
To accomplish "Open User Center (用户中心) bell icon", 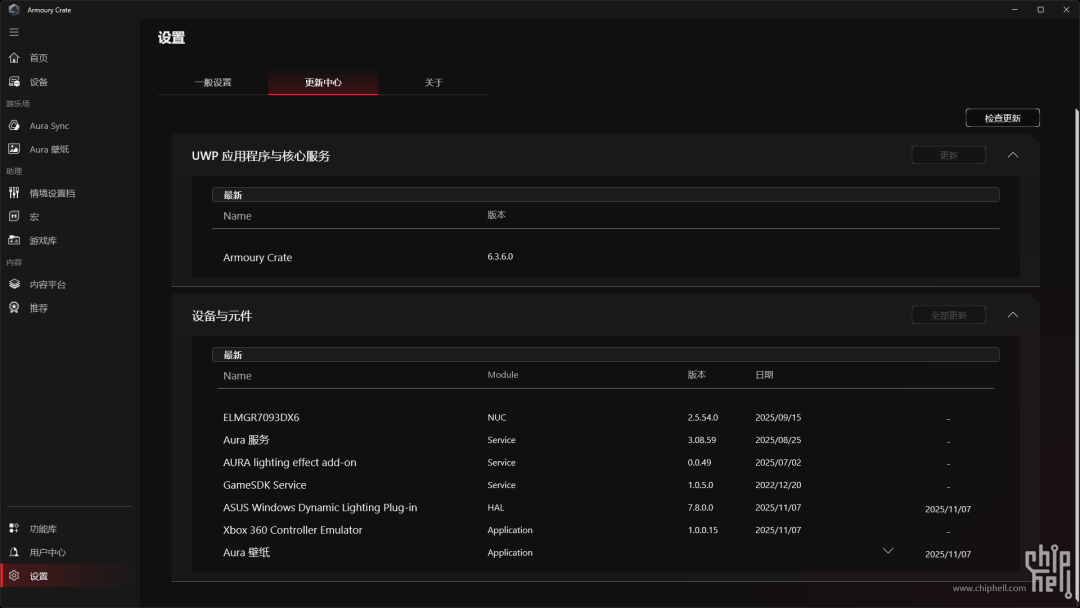I will [14, 552].
